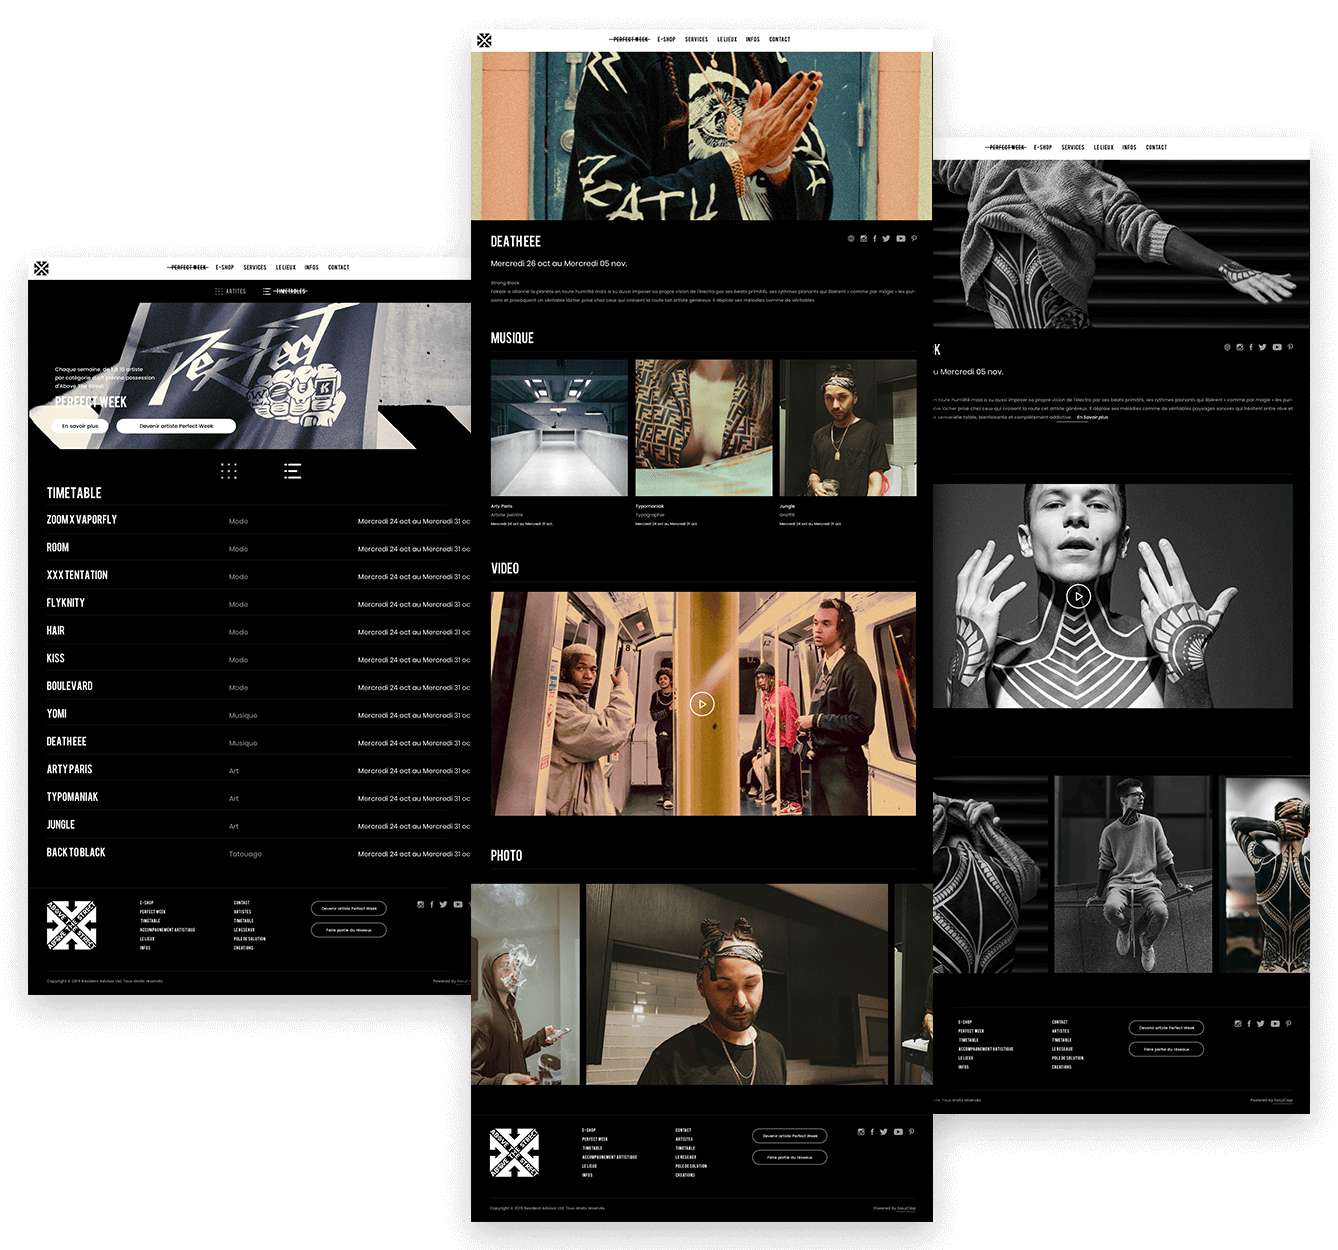Screen dimensions: 1338x1250
Task: Open the TIMETABLES tab
Action: click(x=291, y=291)
